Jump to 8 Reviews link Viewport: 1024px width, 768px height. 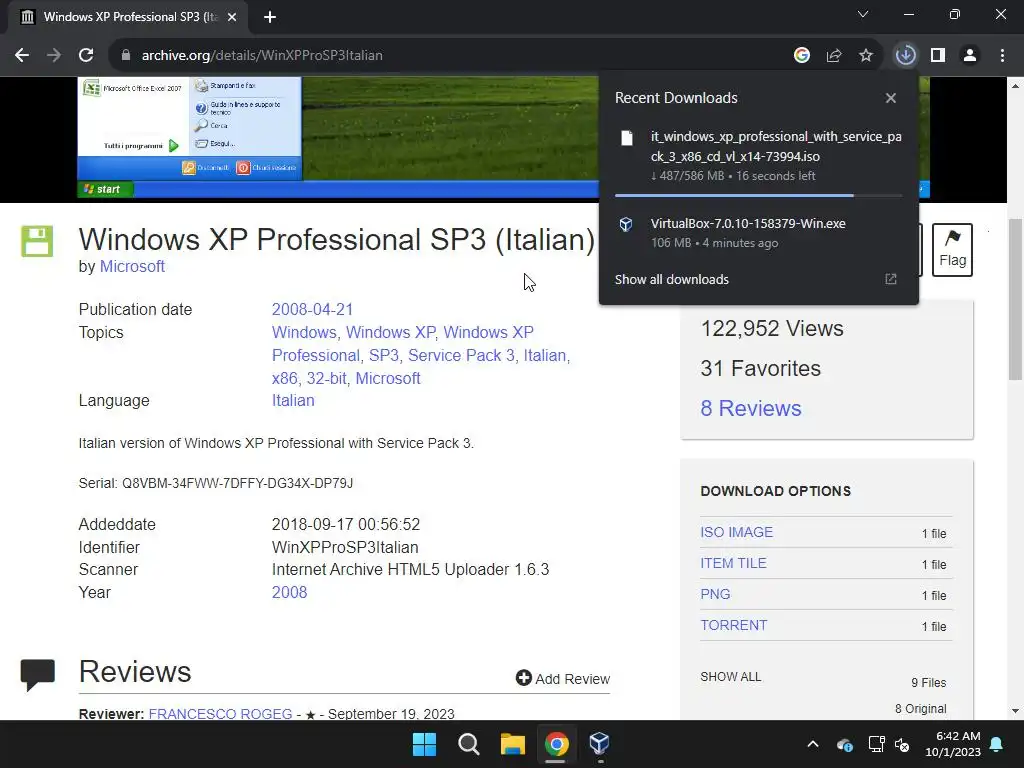[x=750, y=408]
